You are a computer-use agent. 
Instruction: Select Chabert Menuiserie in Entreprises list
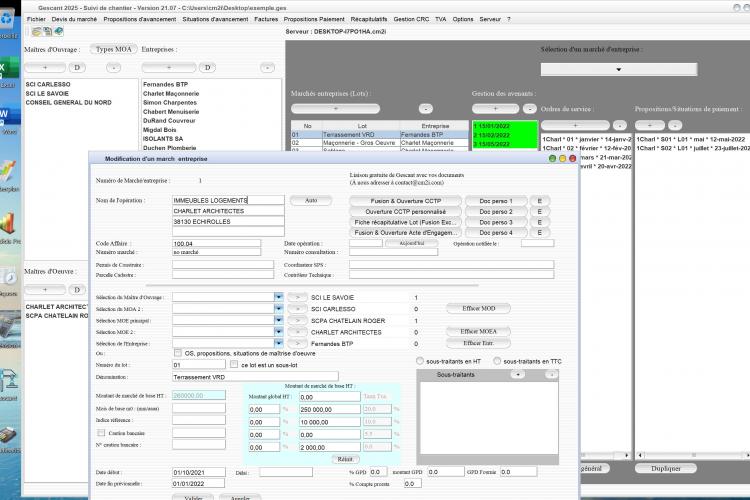click(171, 111)
